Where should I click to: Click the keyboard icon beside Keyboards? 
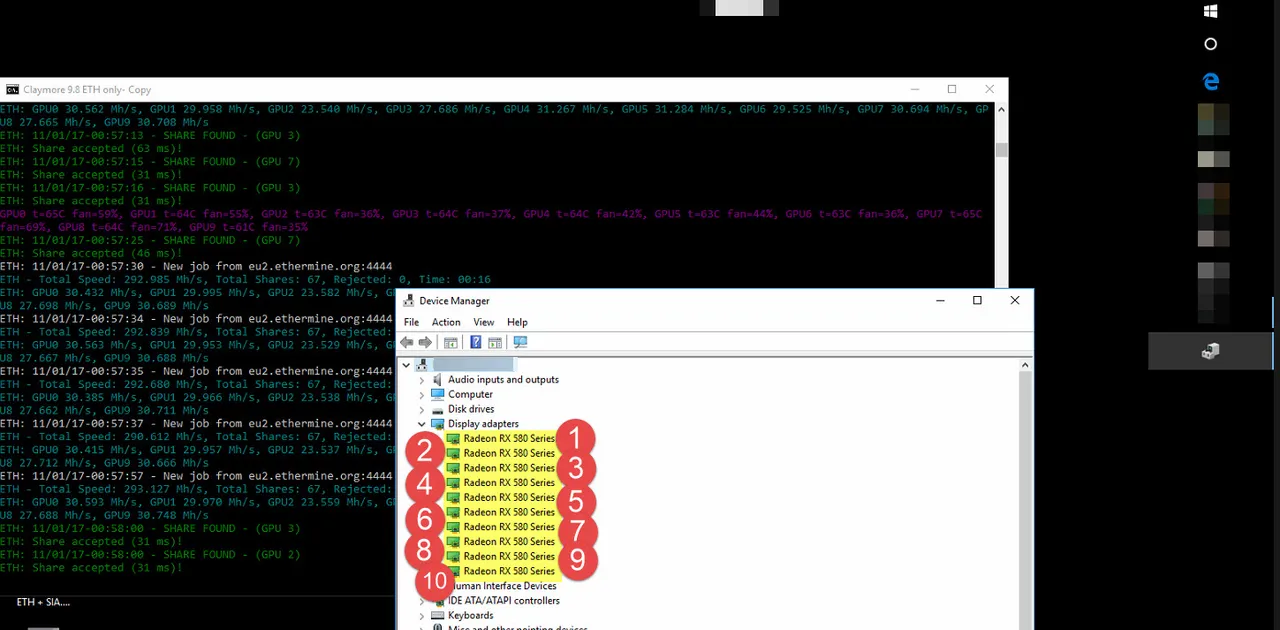[437, 615]
